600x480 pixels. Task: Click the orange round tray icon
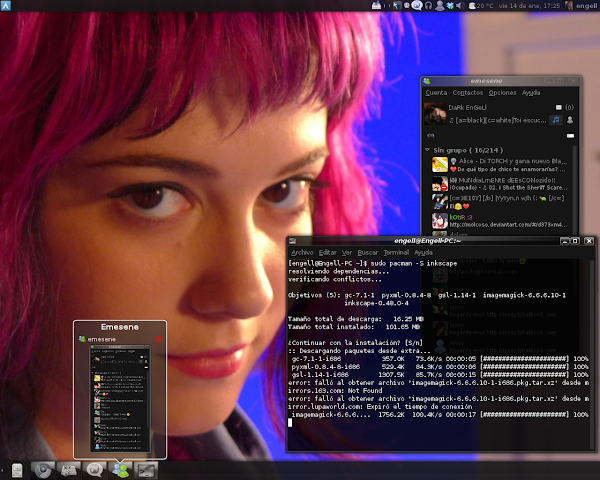(x=407, y=5)
